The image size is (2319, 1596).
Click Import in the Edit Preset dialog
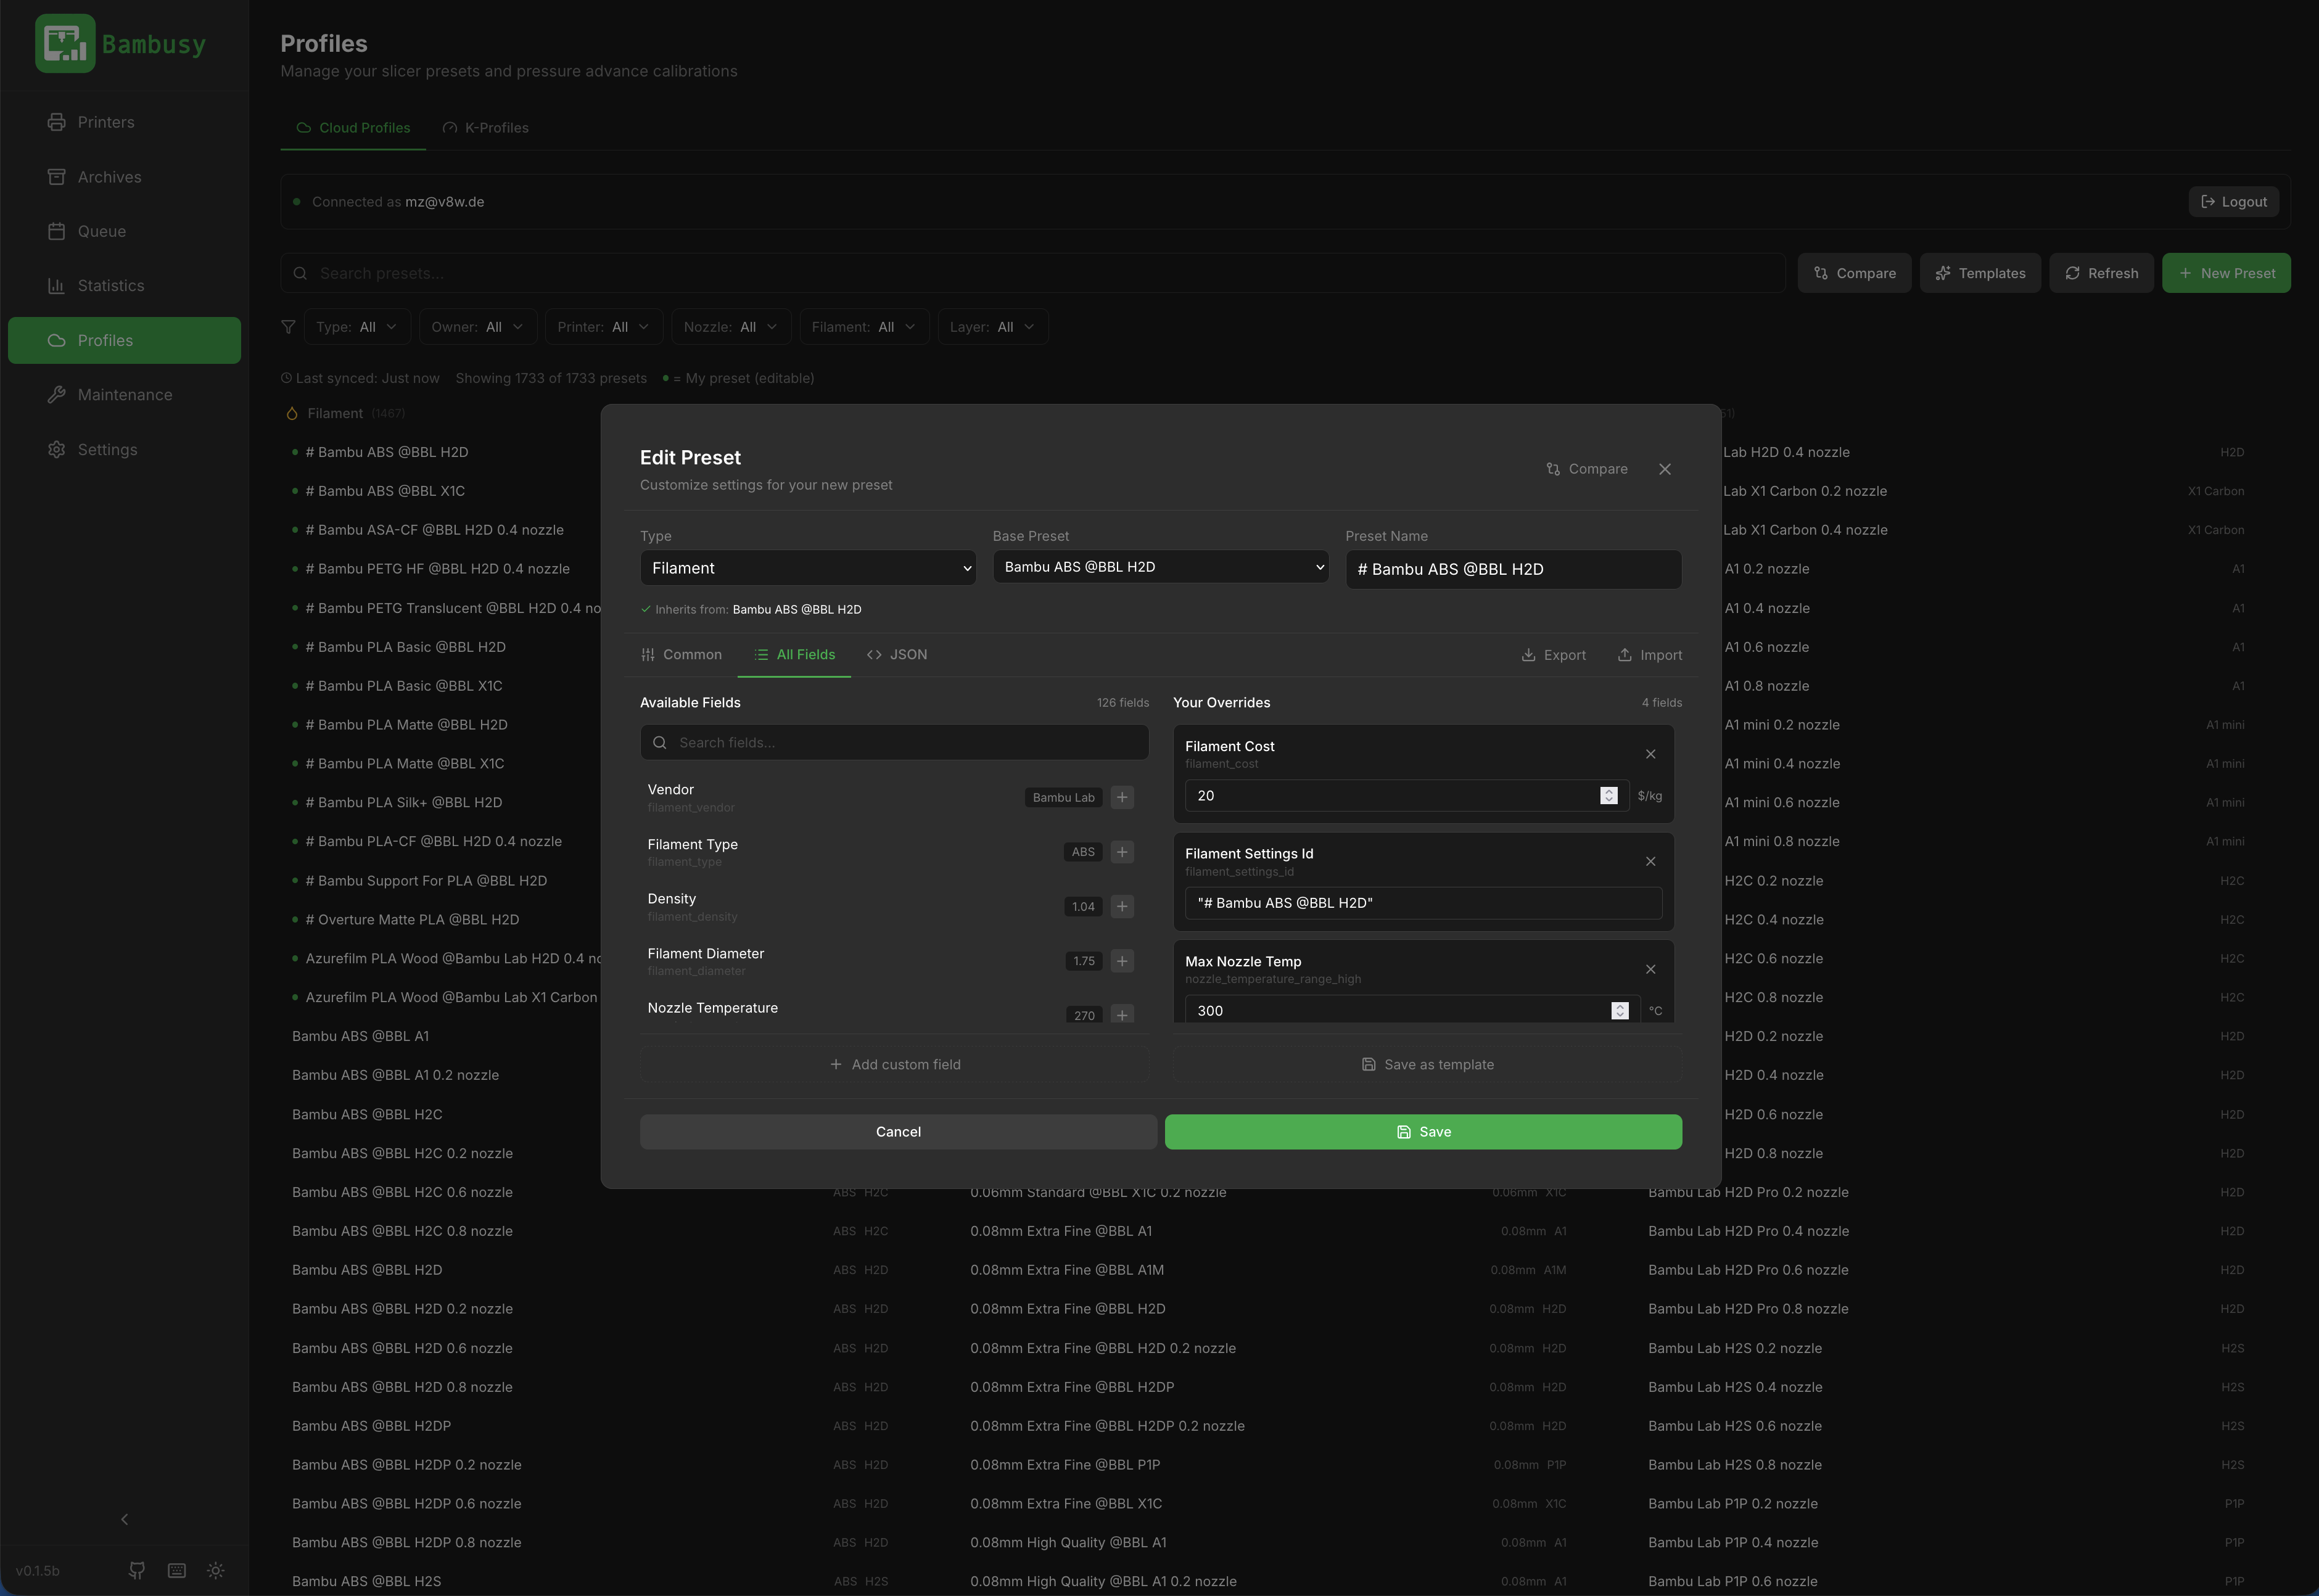click(x=1650, y=655)
